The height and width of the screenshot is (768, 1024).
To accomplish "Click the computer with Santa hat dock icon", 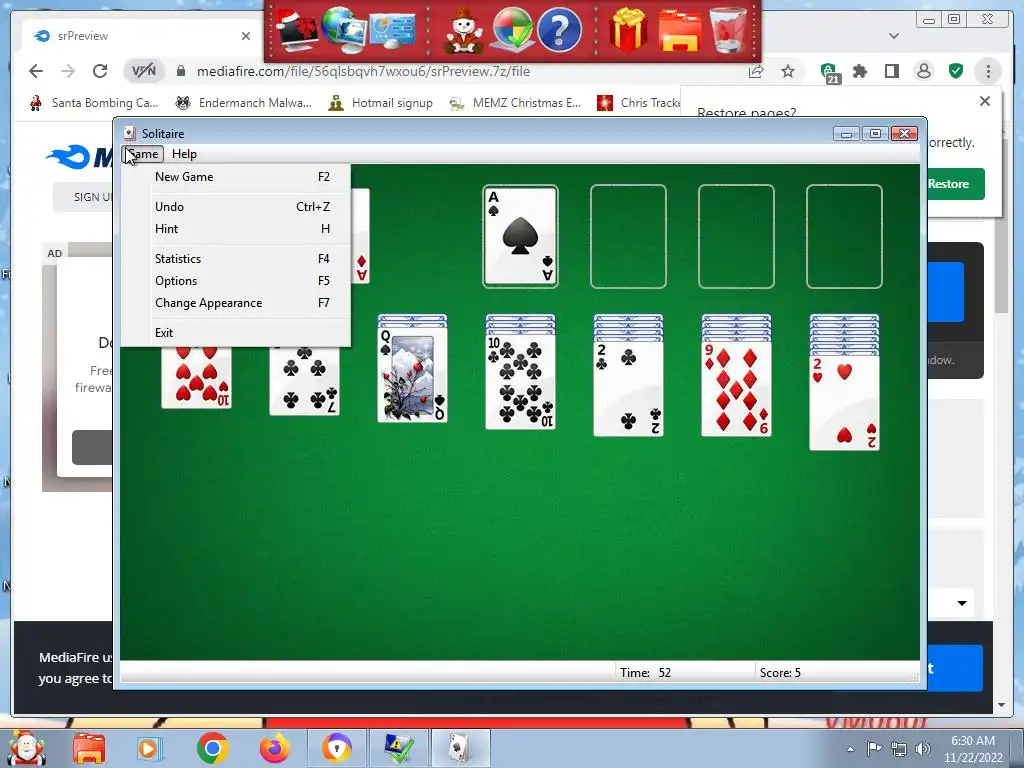I will [297, 29].
